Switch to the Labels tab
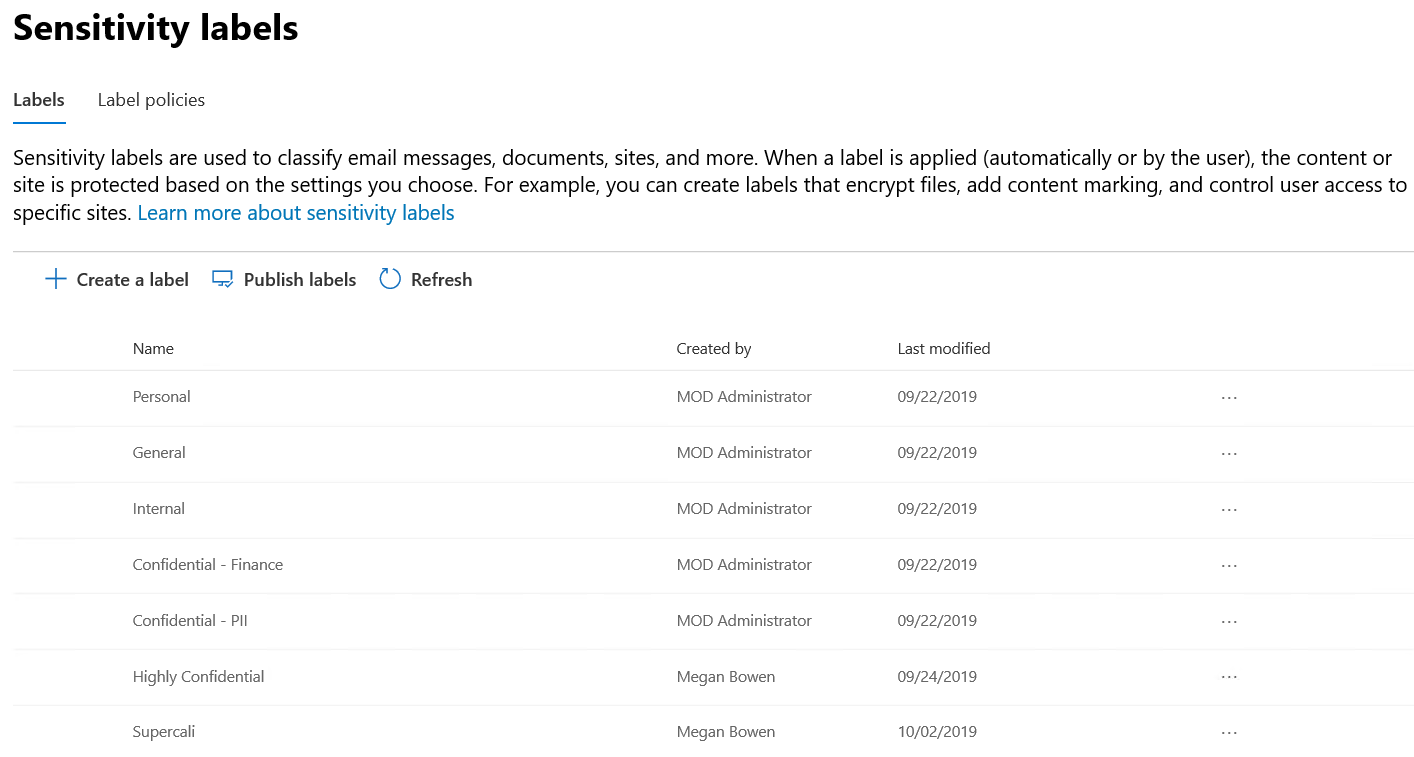This screenshot has width=1414, height=757. click(39, 100)
